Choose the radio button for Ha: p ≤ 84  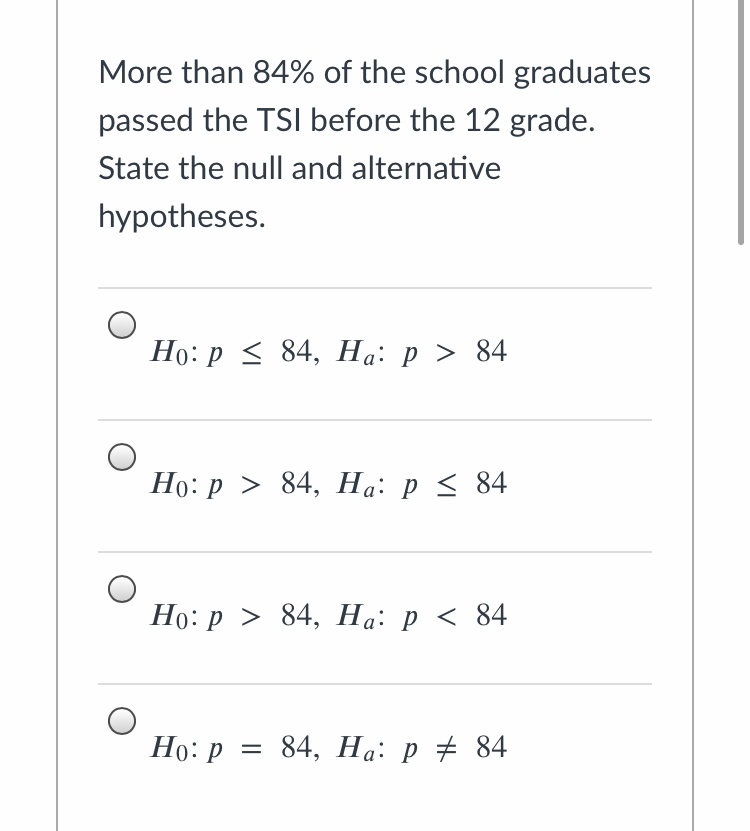[122, 457]
